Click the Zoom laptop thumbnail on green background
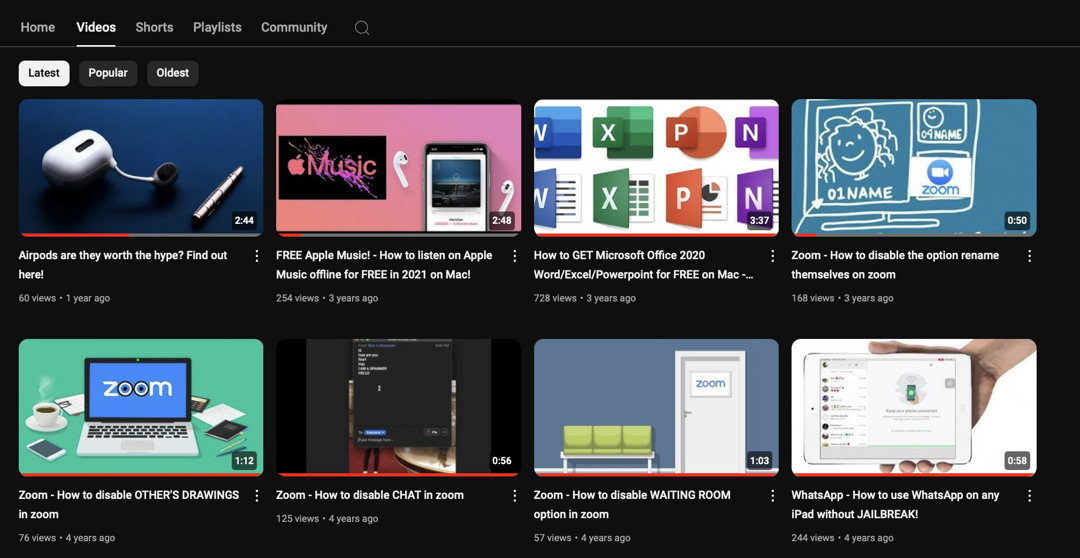 point(141,407)
